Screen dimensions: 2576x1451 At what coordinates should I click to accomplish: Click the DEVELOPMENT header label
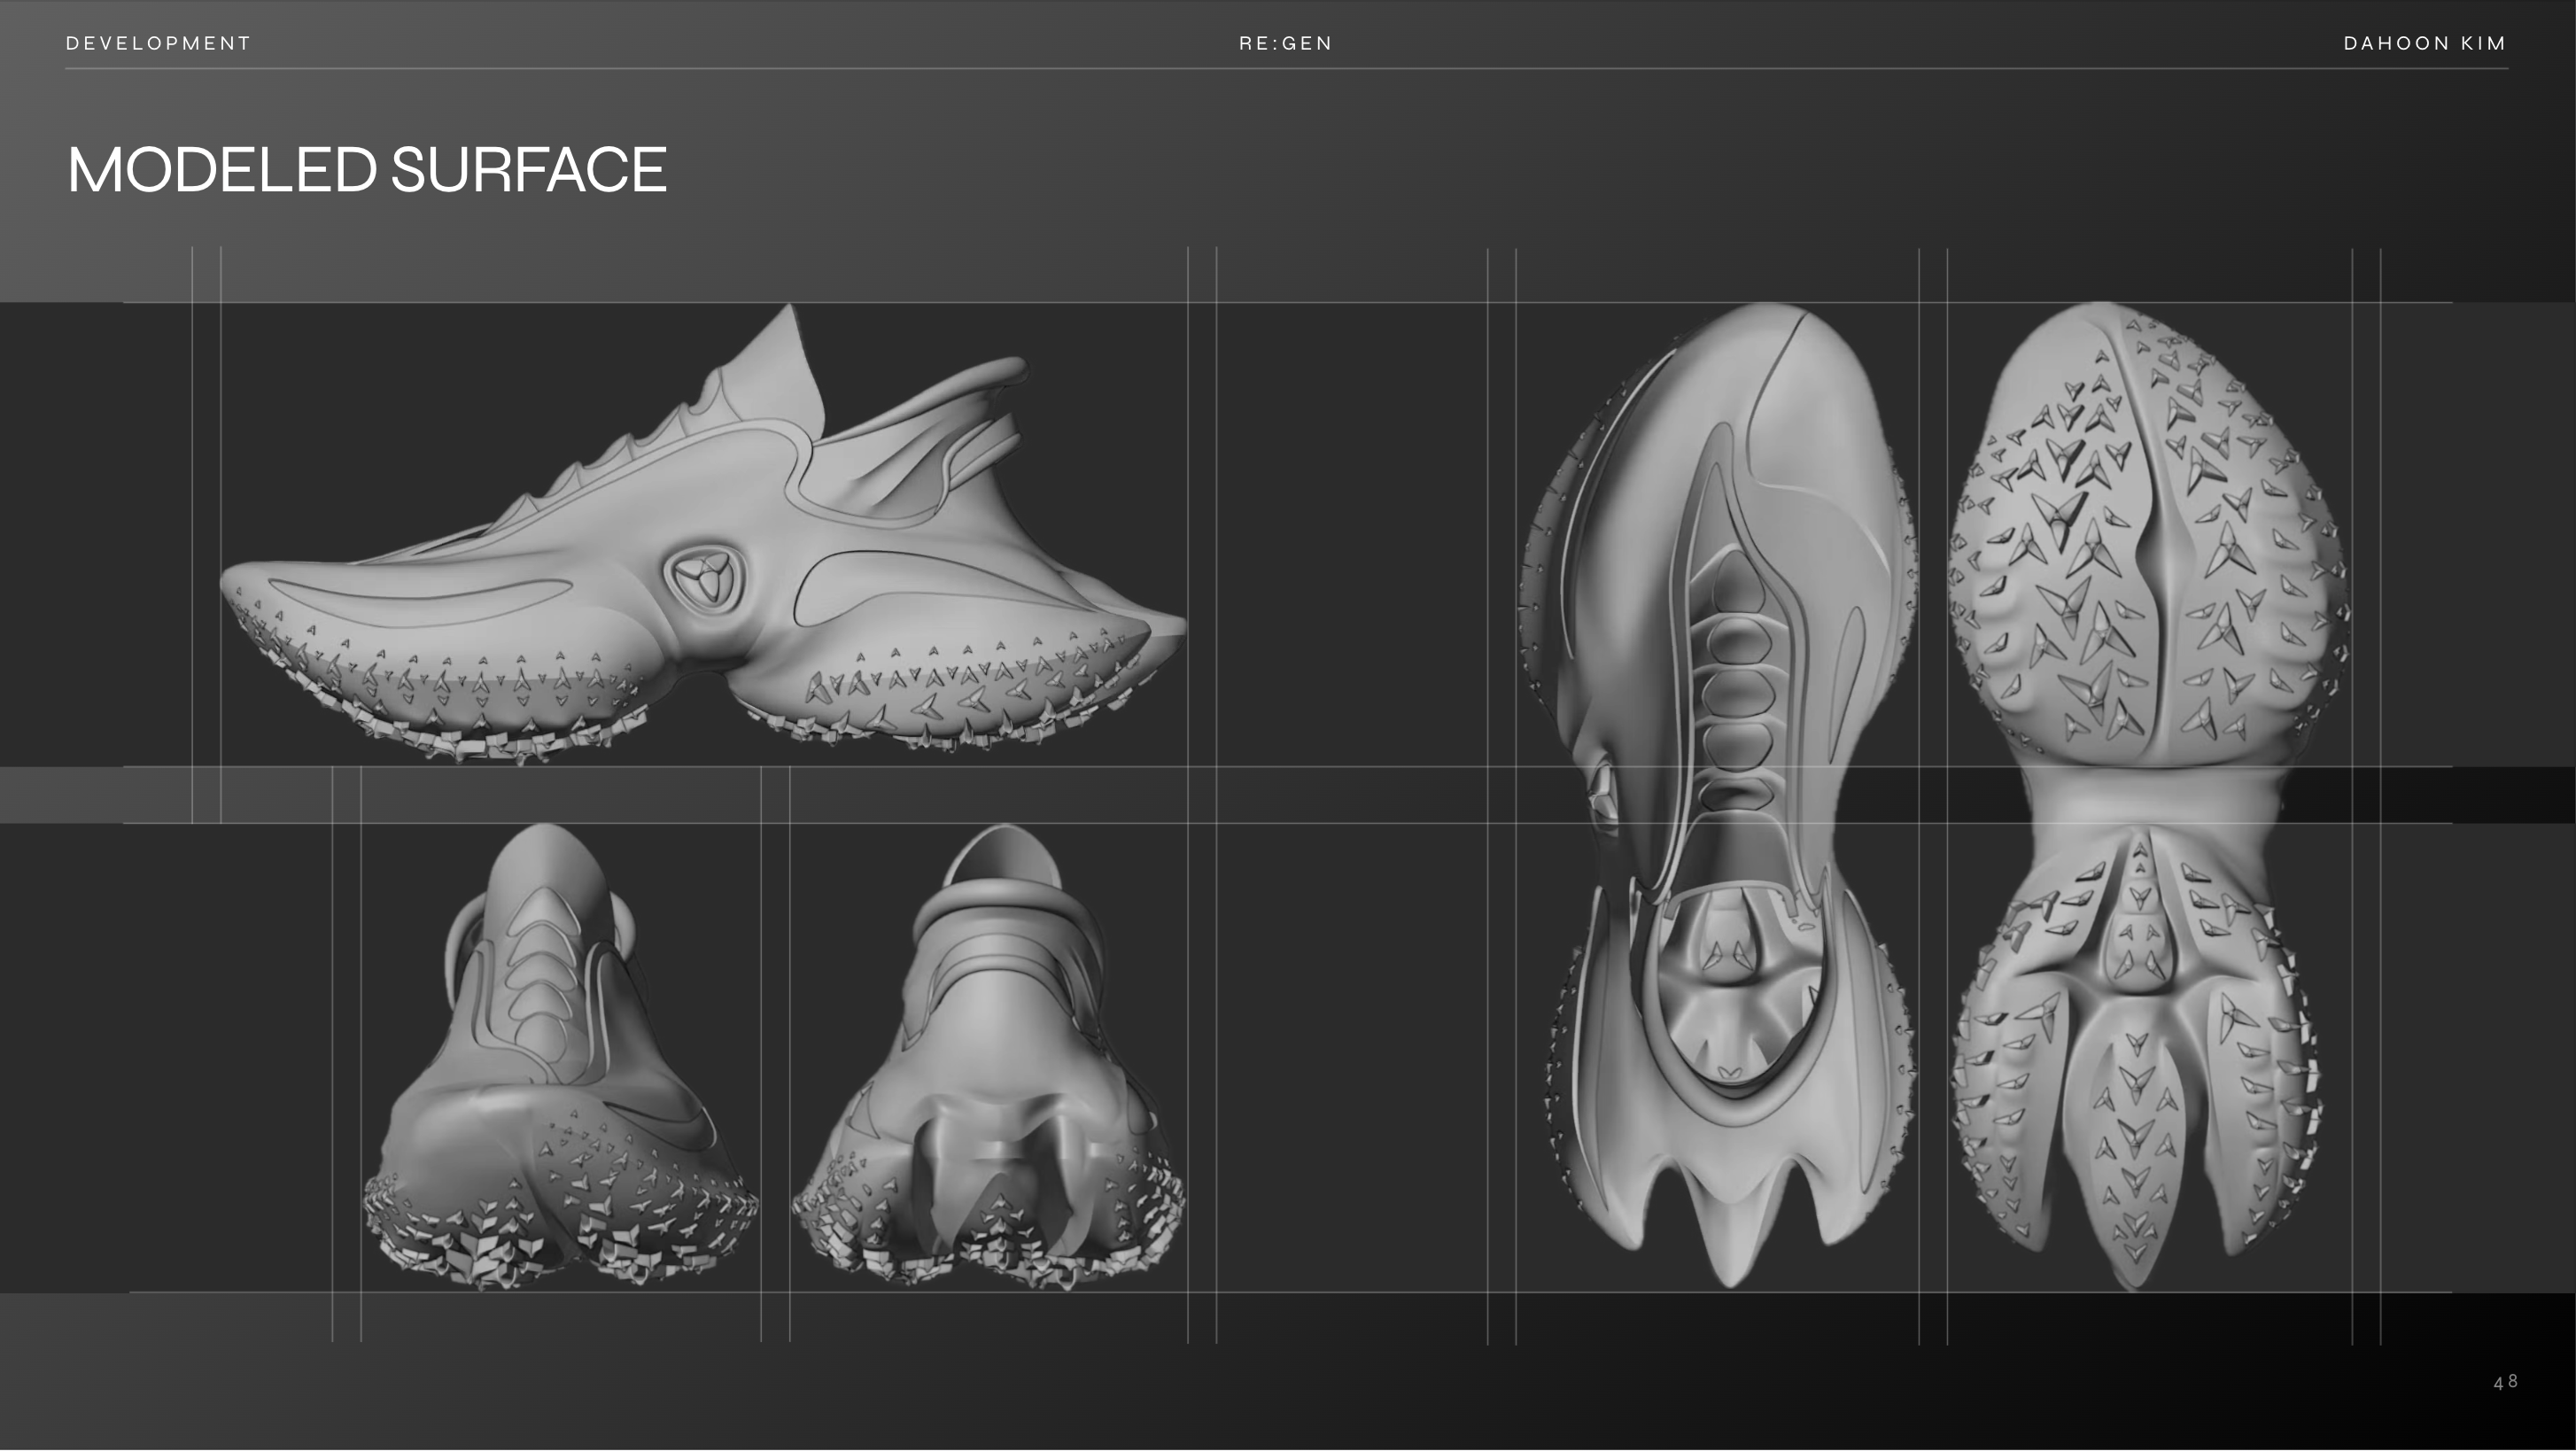pos(158,43)
